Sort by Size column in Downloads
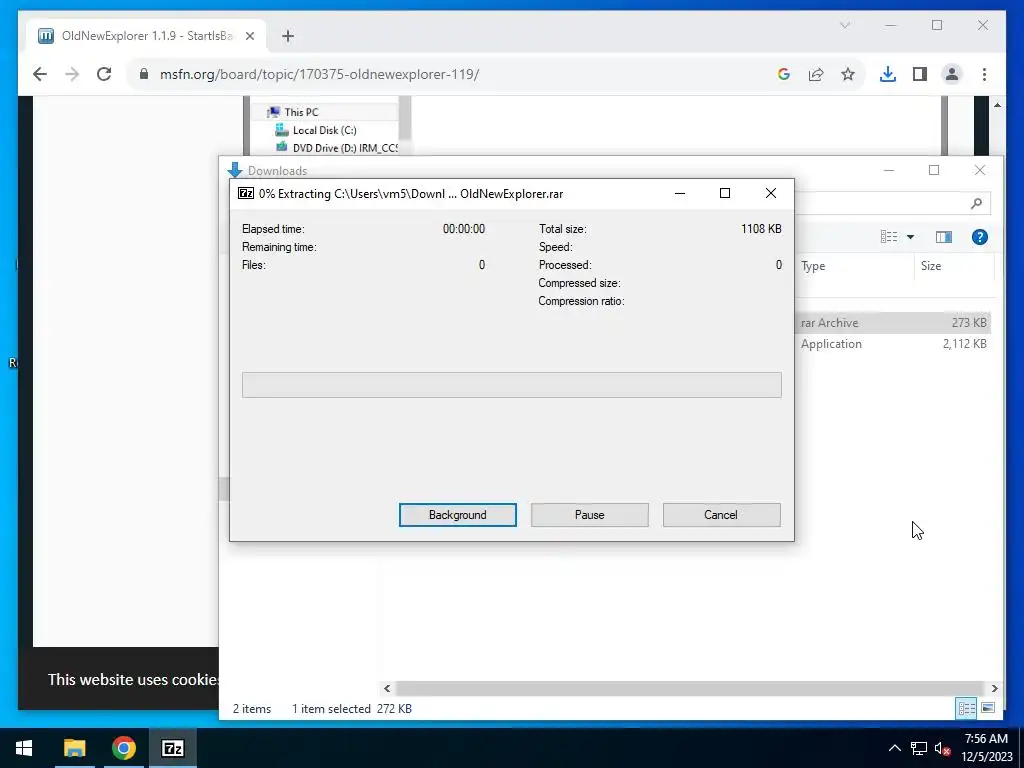The height and width of the screenshot is (768, 1024). [x=953, y=266]
